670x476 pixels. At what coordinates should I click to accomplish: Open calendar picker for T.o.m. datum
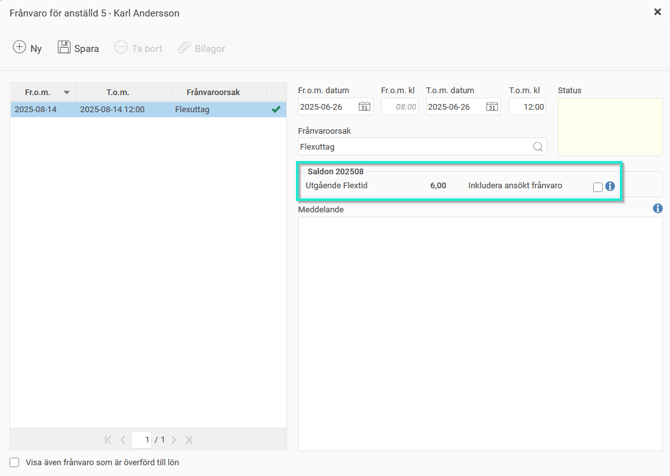point(492,107)
